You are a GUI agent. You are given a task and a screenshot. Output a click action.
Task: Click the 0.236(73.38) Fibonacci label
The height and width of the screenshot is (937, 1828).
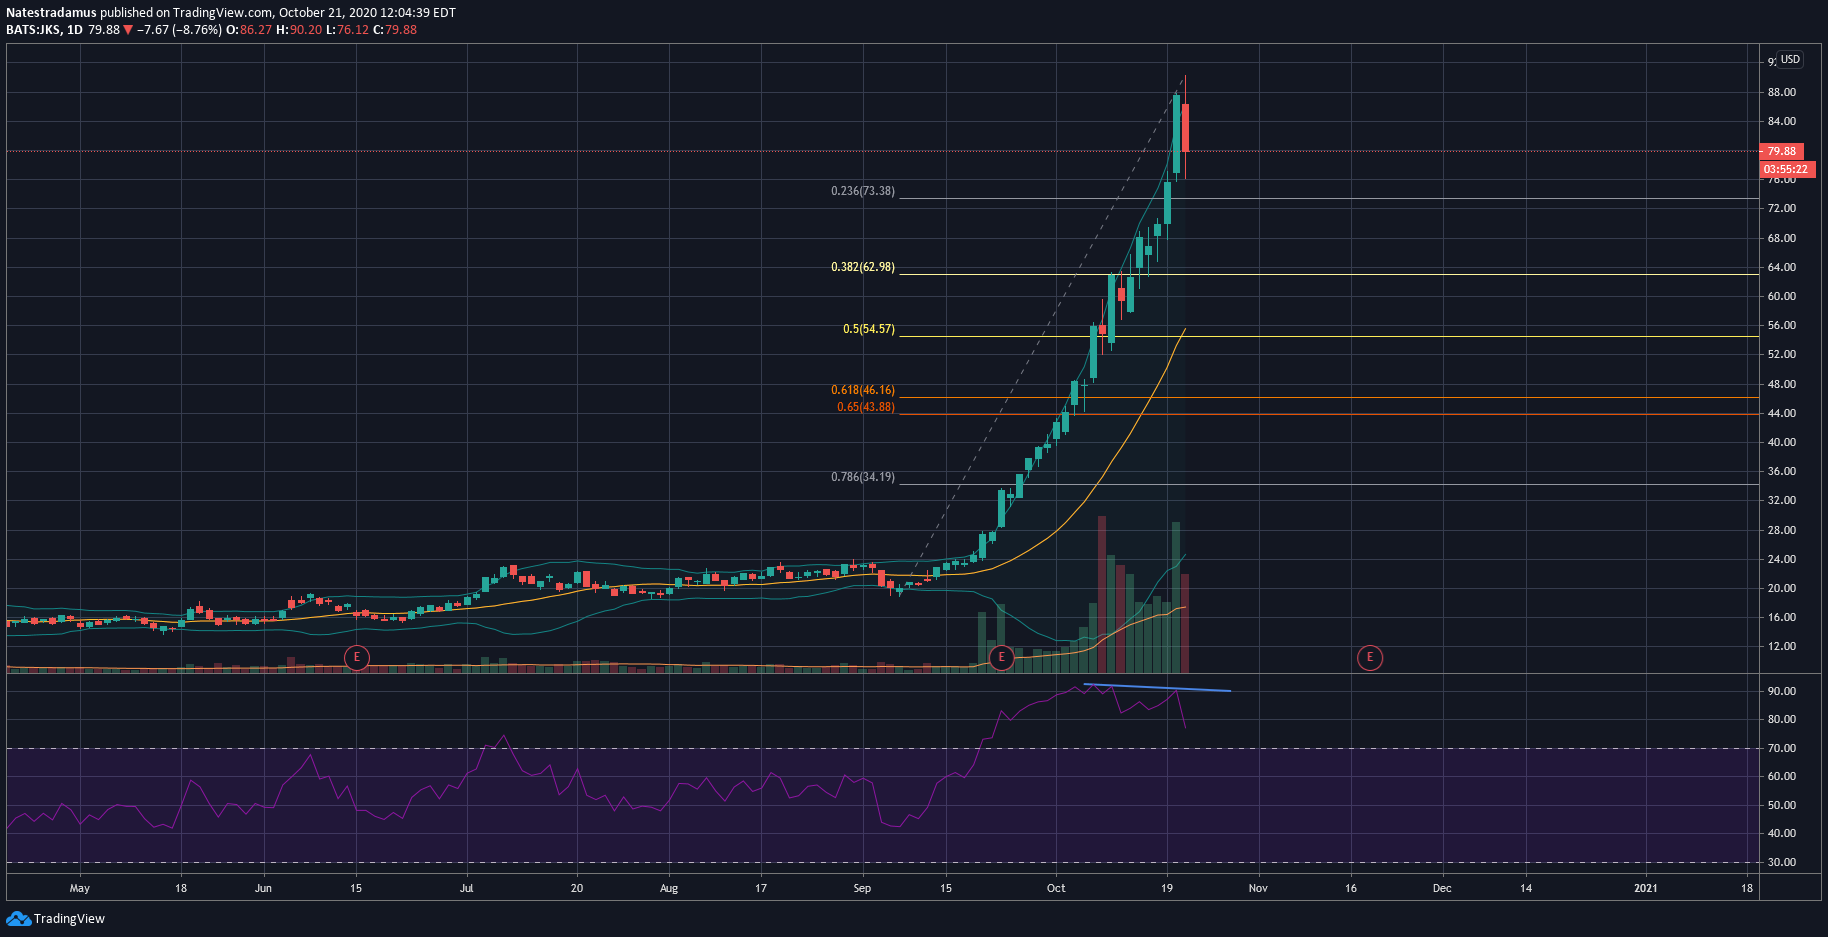click(x=863, y=191)
